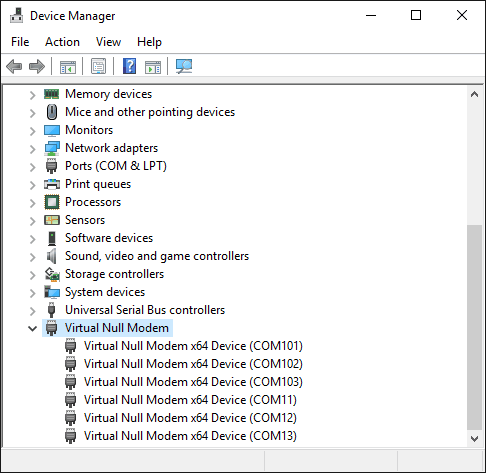Select Virtual Null Modem x64 Device (COM12)
Viewport: 486px width, 473px height.
tap(190, 418)
